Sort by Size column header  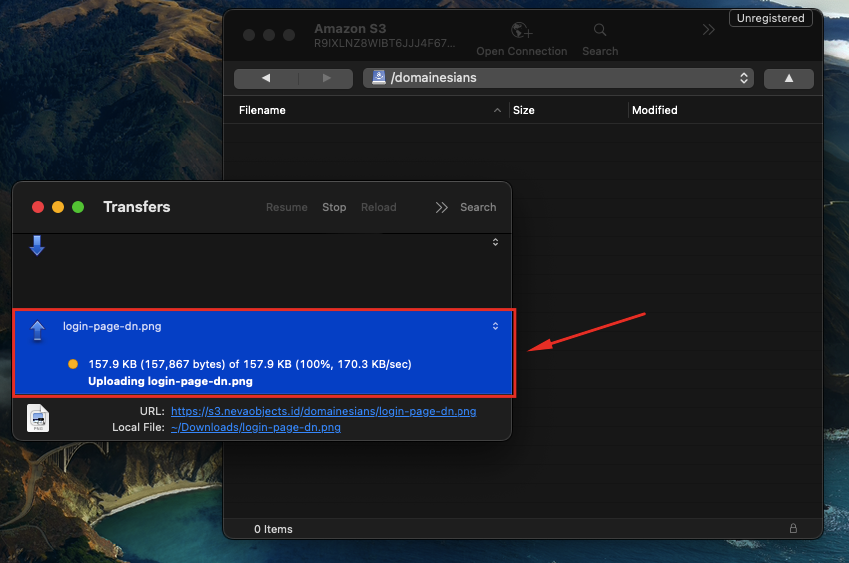tap(524, 110)
